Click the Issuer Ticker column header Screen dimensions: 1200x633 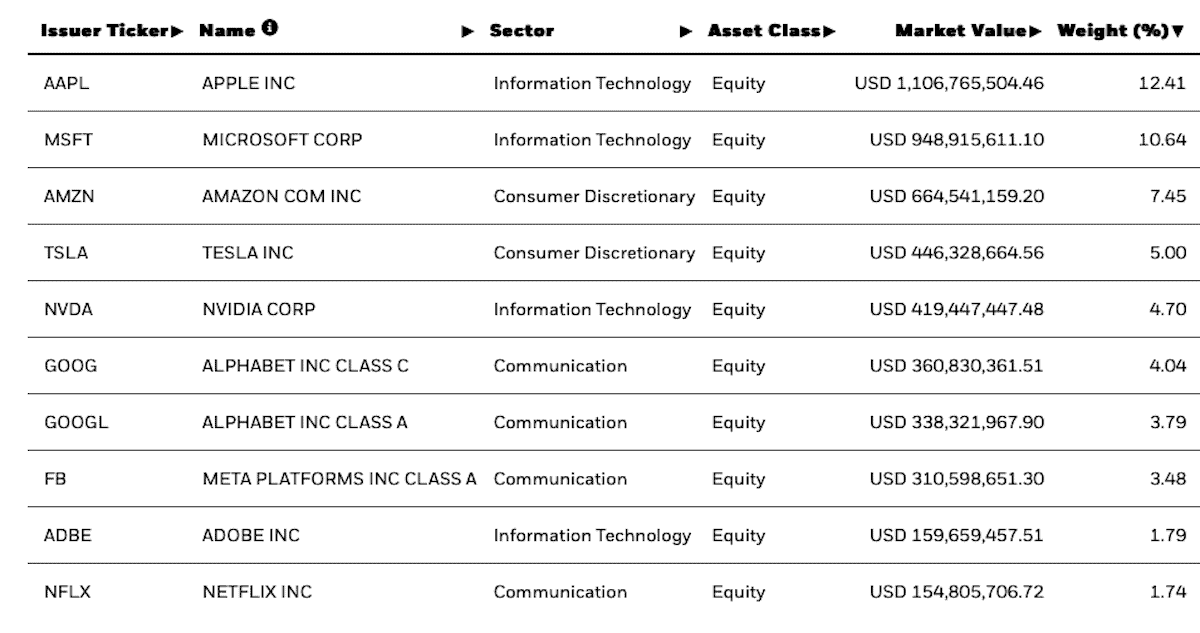pos(104,31)
